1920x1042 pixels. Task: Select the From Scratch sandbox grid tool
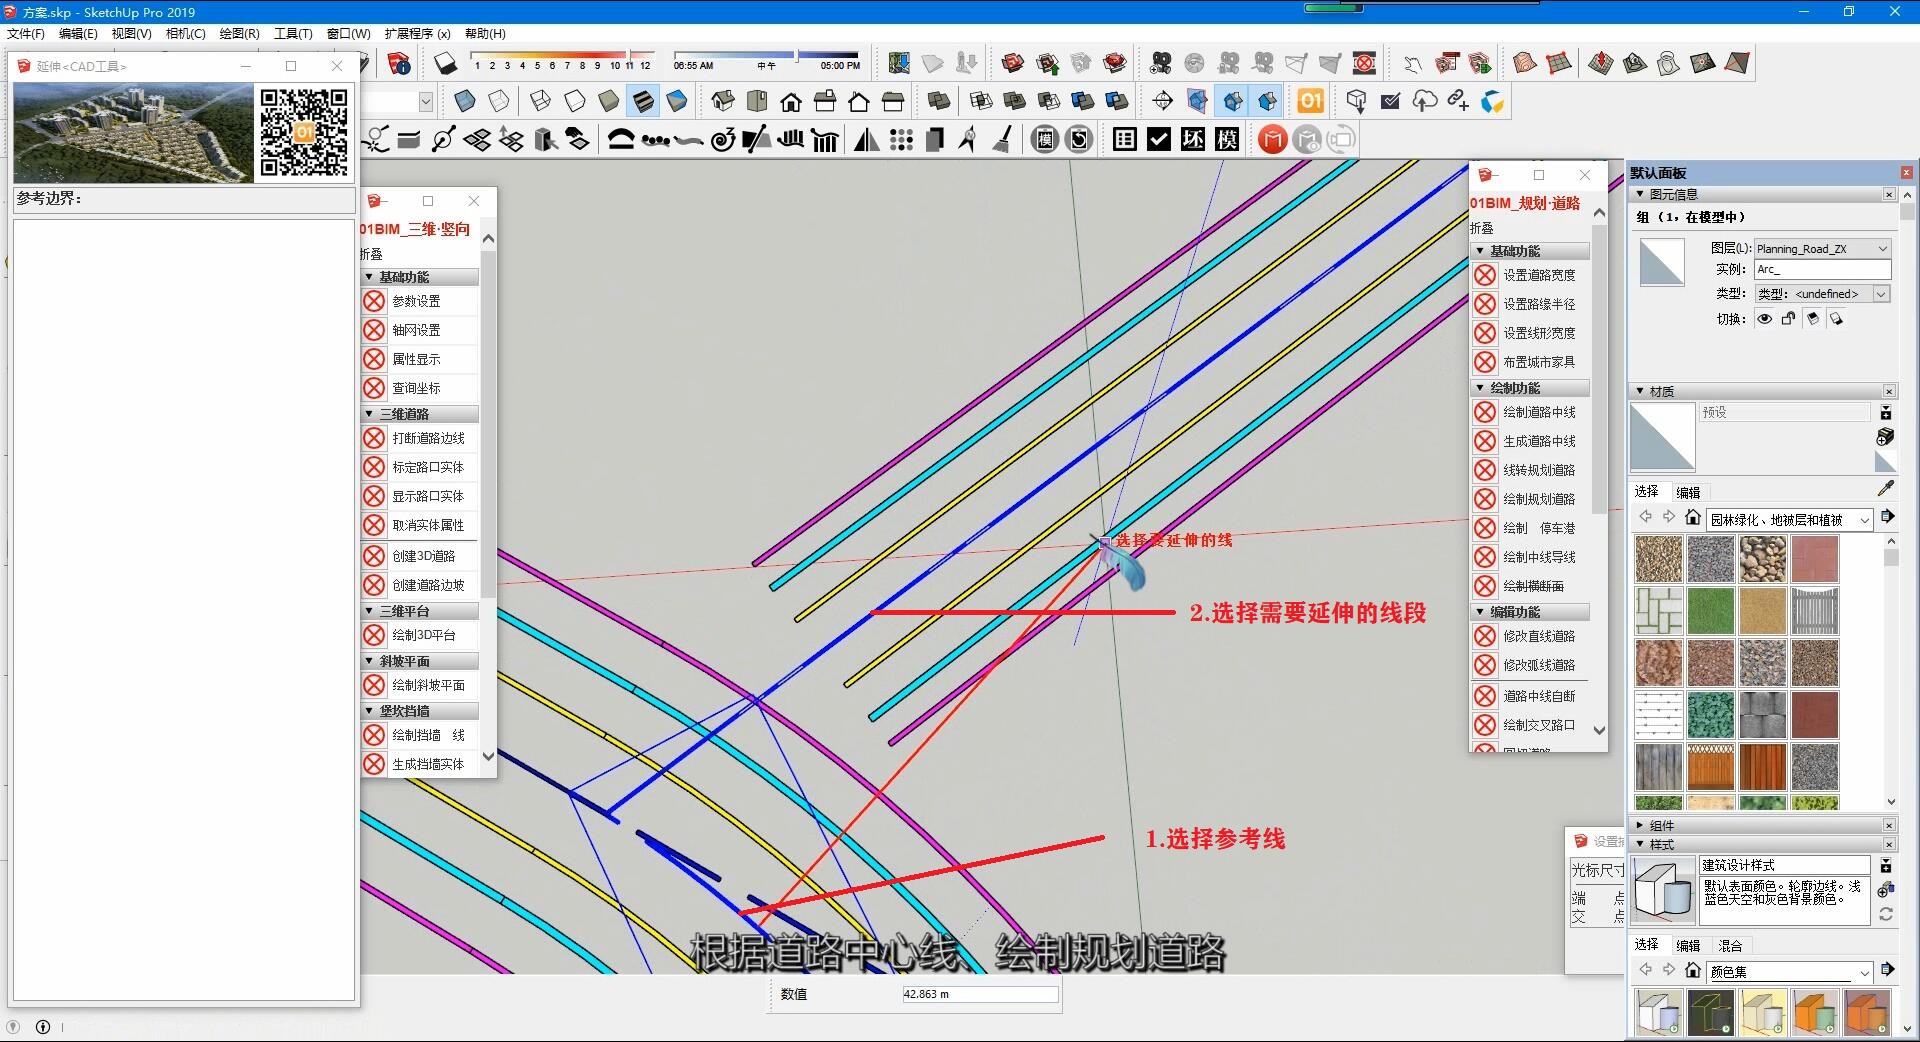pyautogui.click(x=1559, y=64)
